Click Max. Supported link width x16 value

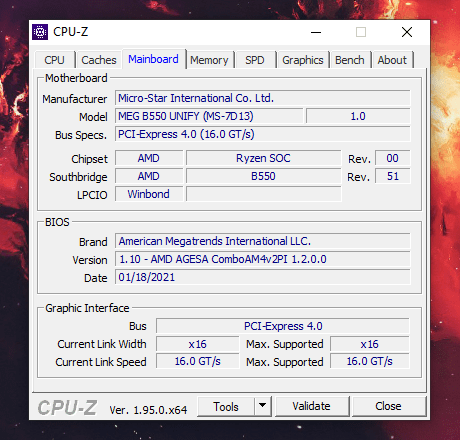[370, 344]
